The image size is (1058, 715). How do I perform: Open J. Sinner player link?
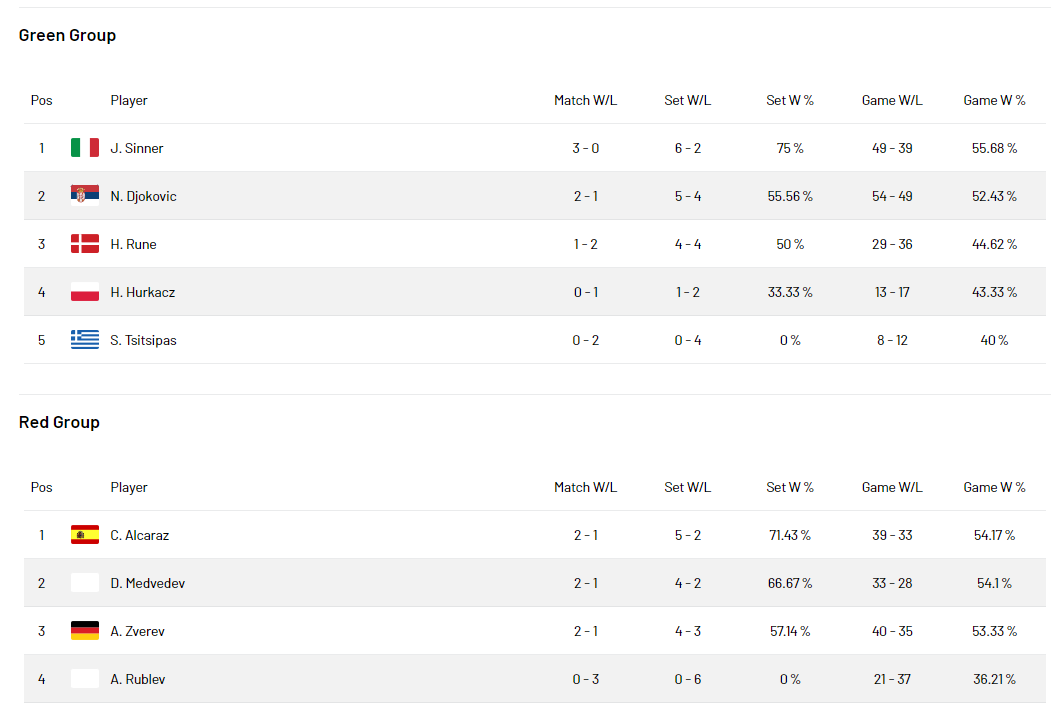point(137,148)
